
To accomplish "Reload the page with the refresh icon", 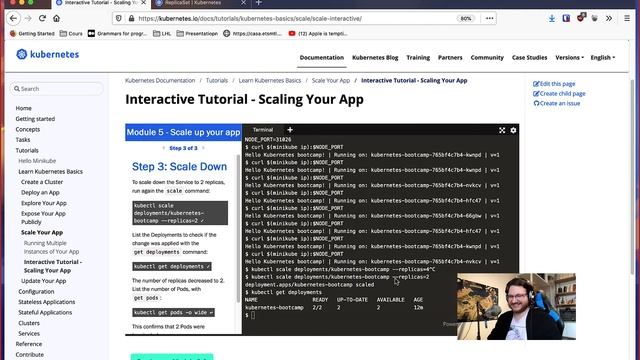I will click(x=42, y=18).
